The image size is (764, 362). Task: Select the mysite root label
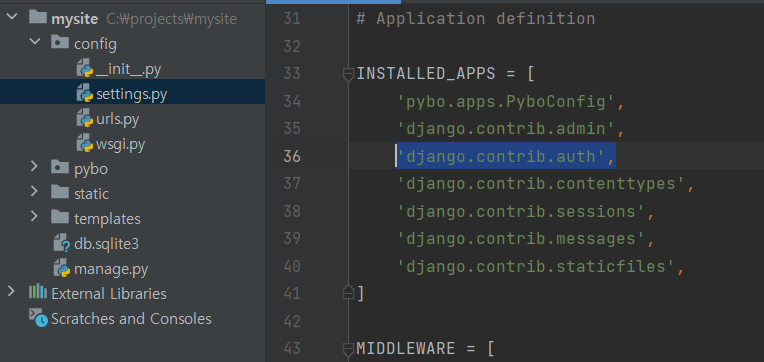pyautogui.click(x=76, y=19)
